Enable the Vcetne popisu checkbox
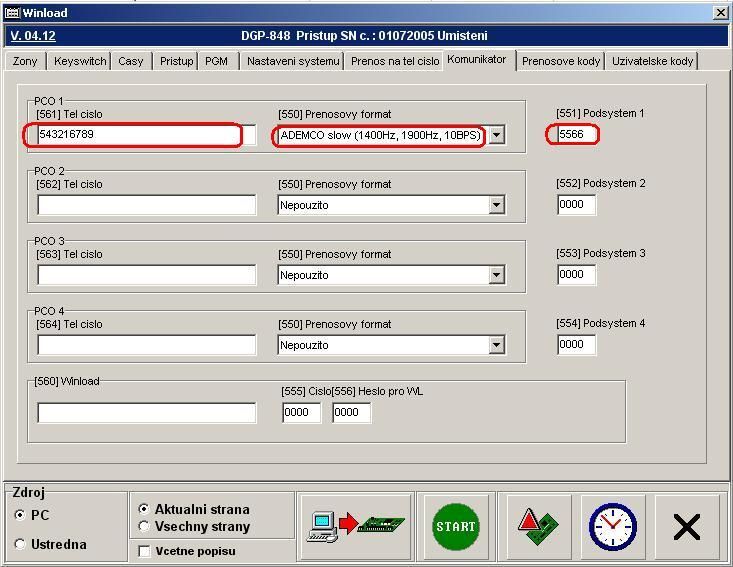 [x=144, y=551]
